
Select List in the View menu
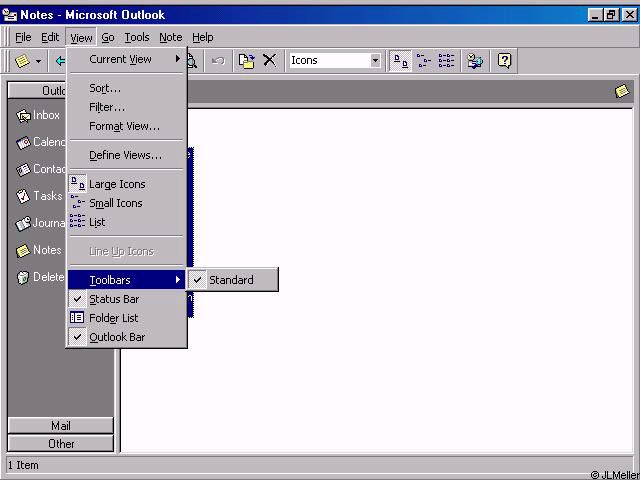(x=126, y=222)
